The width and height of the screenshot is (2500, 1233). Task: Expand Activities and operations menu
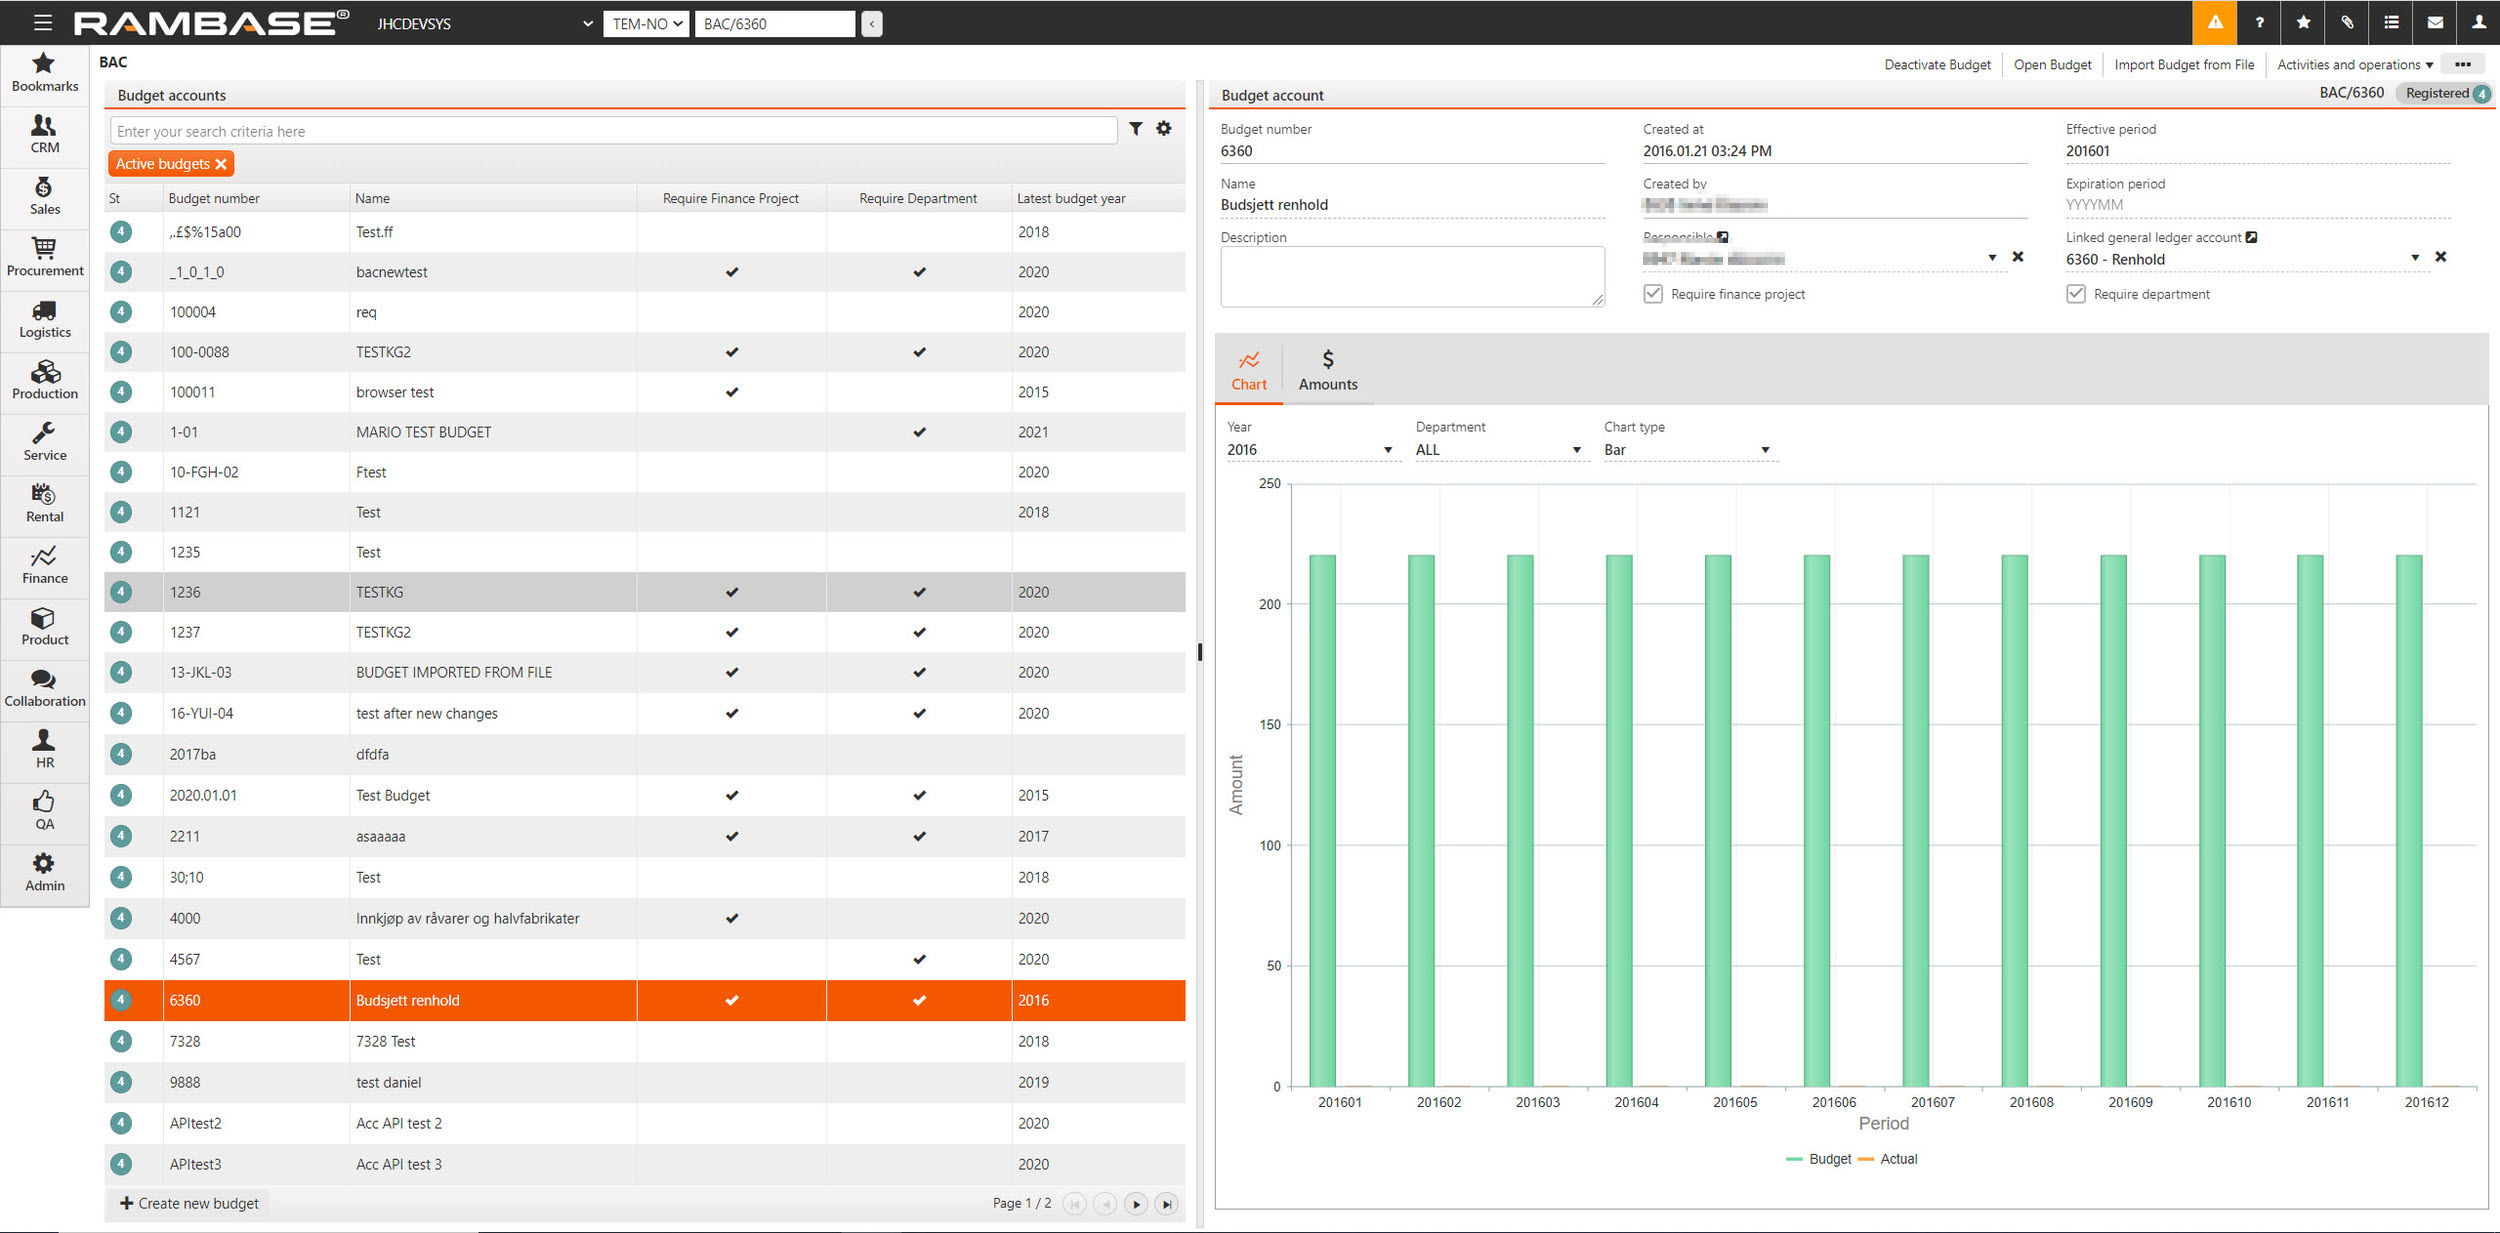coord(2355,65)
